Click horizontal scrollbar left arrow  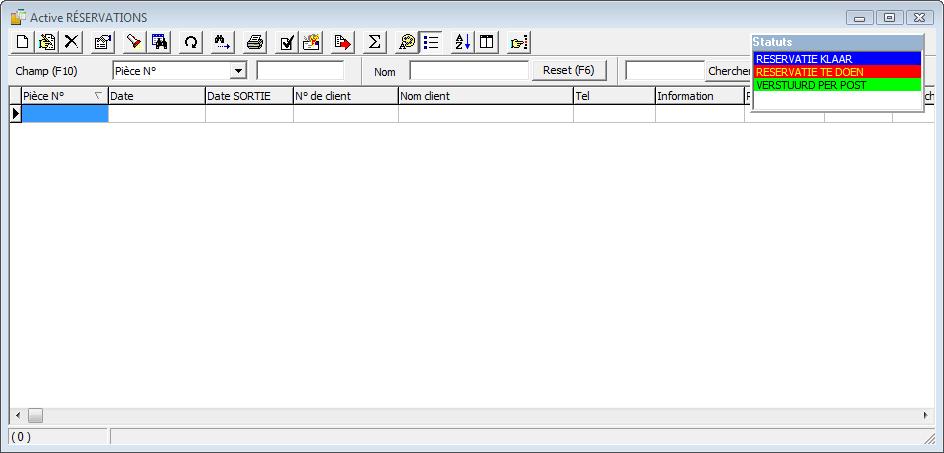(18, 416)
